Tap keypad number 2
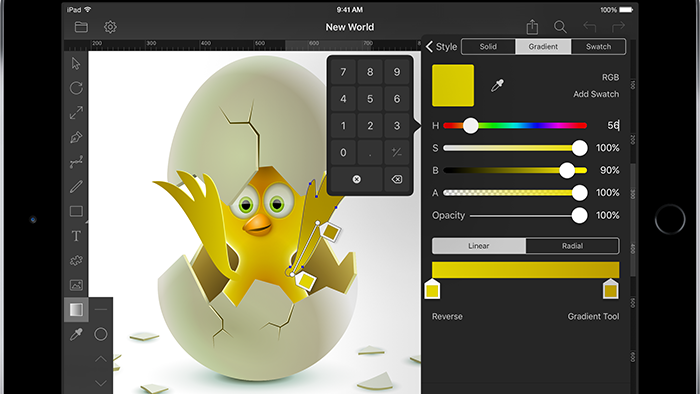The height and width of the screenshot is (394, 700). 370,126
